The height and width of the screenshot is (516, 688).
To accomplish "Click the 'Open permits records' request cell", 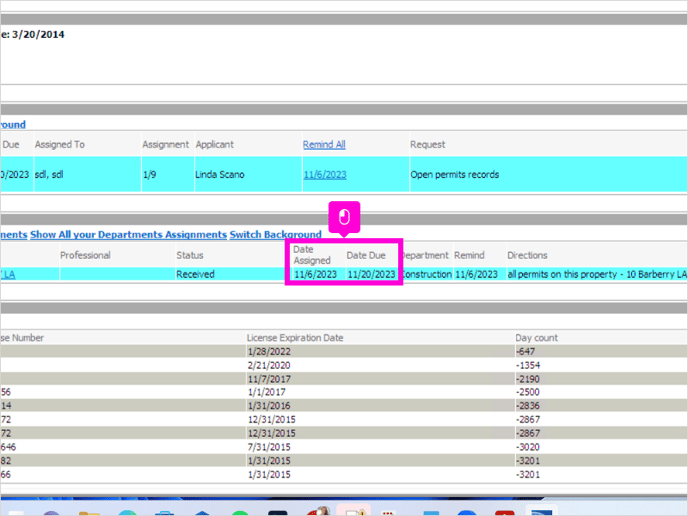I will [455, 175].
